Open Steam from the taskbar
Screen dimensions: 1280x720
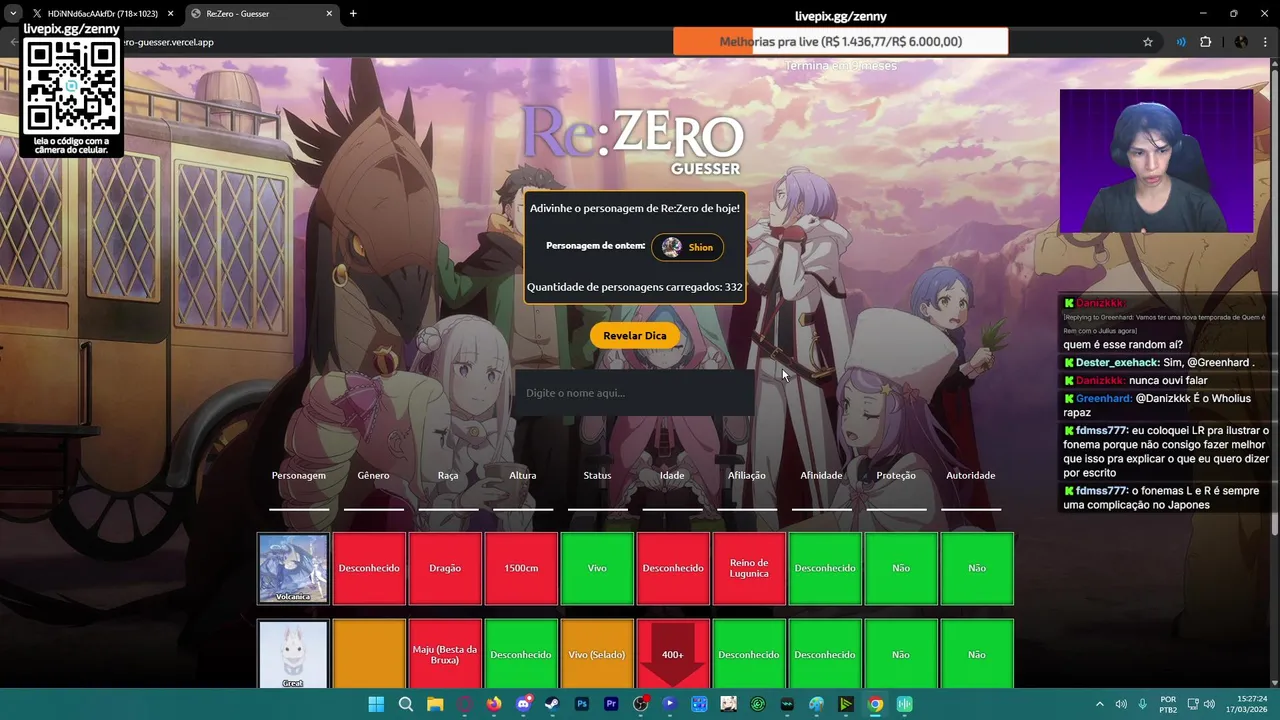tap(552, 704)
